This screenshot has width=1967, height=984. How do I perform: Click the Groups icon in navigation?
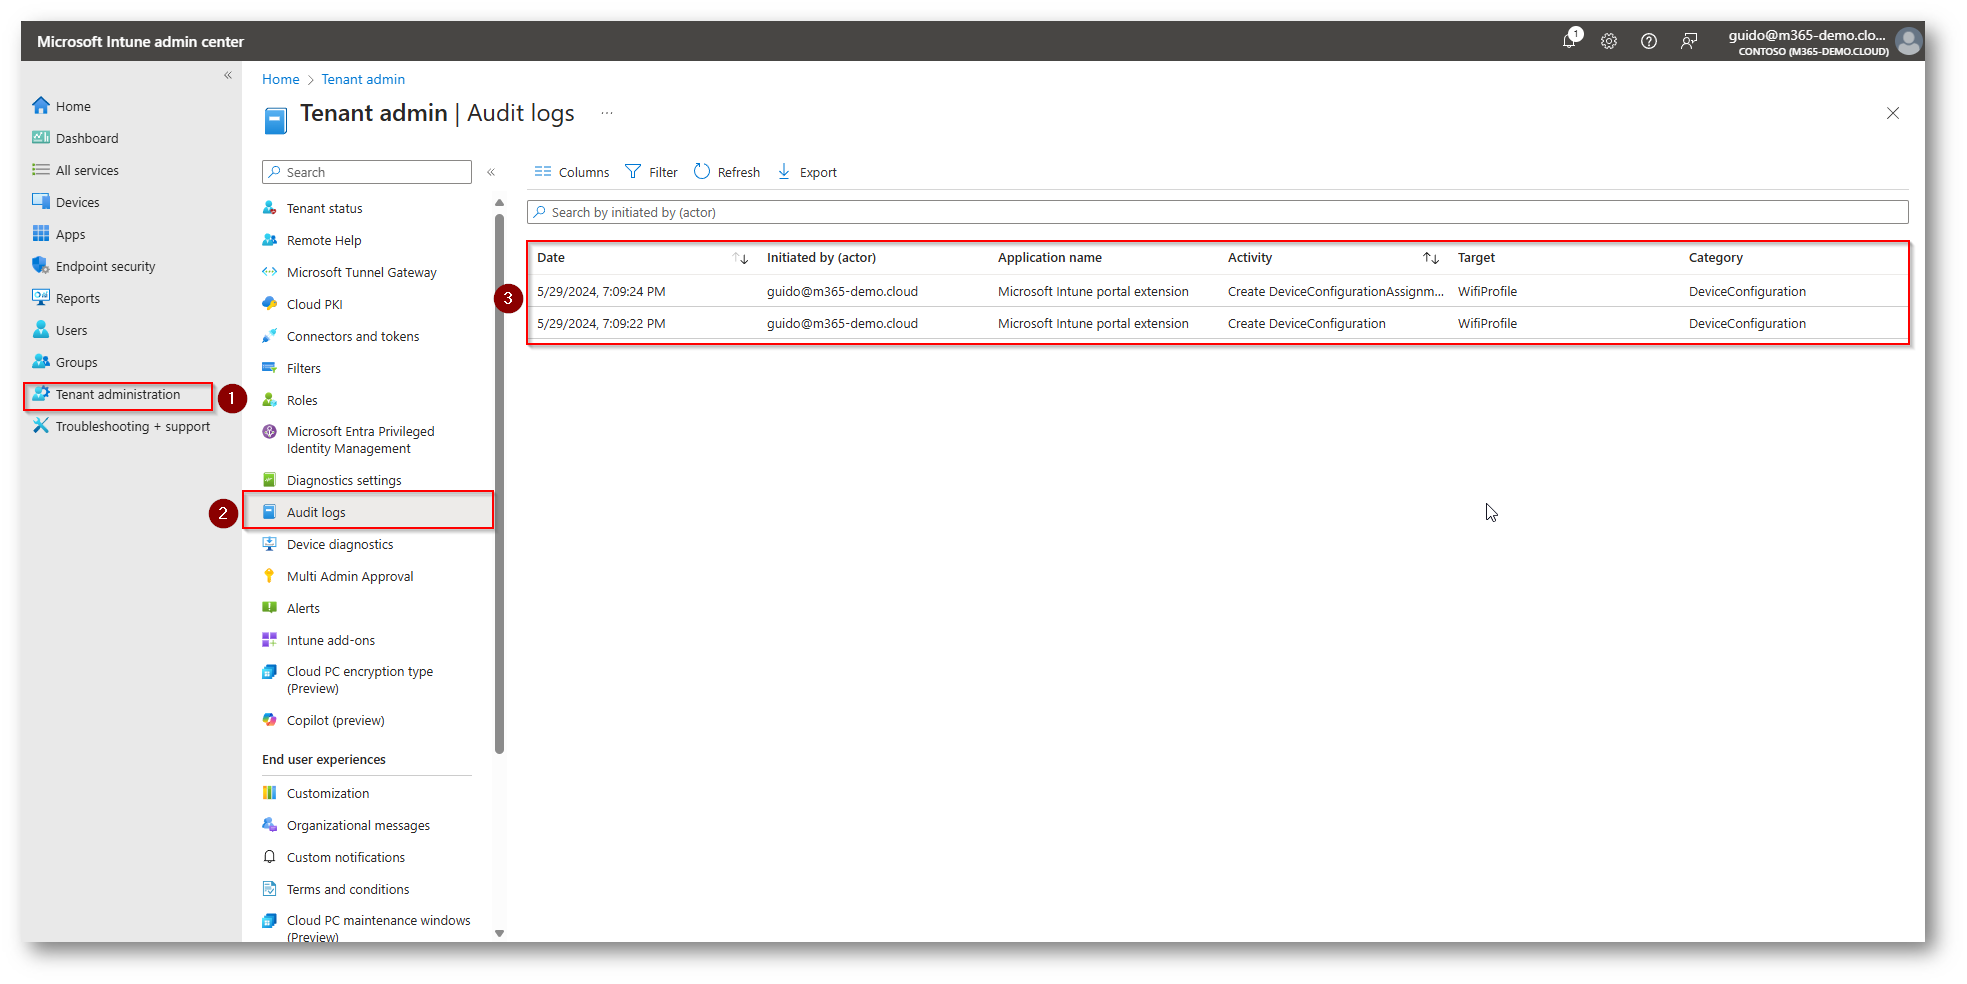tap(41, 361)
